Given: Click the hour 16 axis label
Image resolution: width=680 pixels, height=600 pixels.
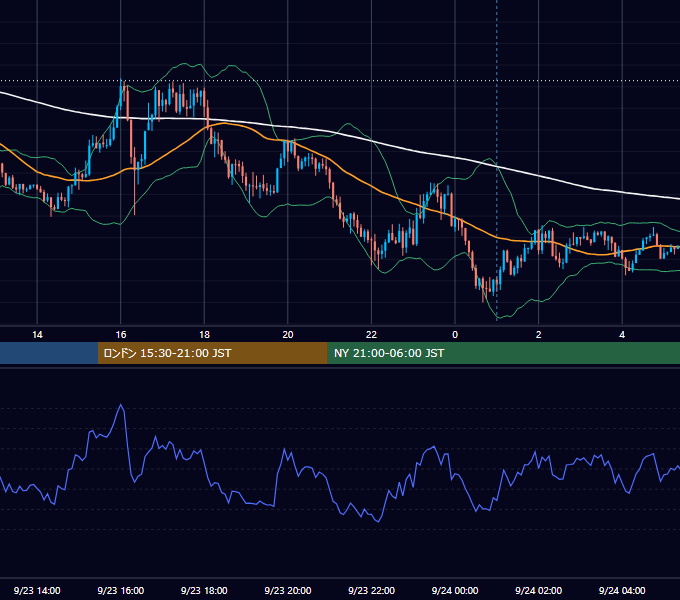Looking at the screenshot, I should click(121, 335).
